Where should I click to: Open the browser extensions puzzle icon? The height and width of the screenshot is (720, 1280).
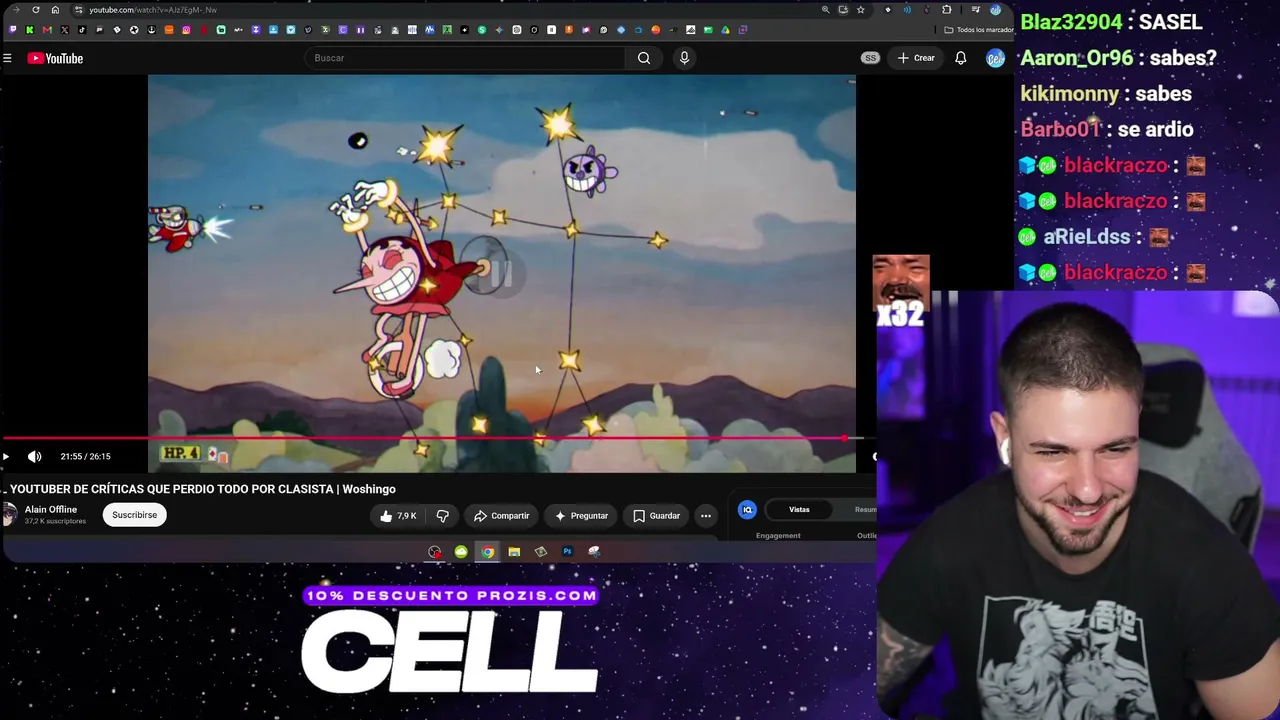tap(947, 10)
